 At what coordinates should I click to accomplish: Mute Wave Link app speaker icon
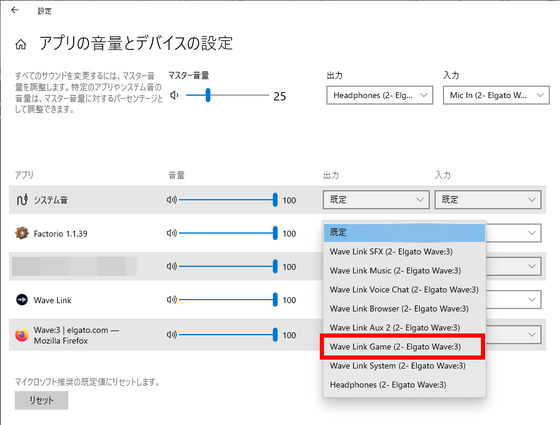click(x=171, y=300)
